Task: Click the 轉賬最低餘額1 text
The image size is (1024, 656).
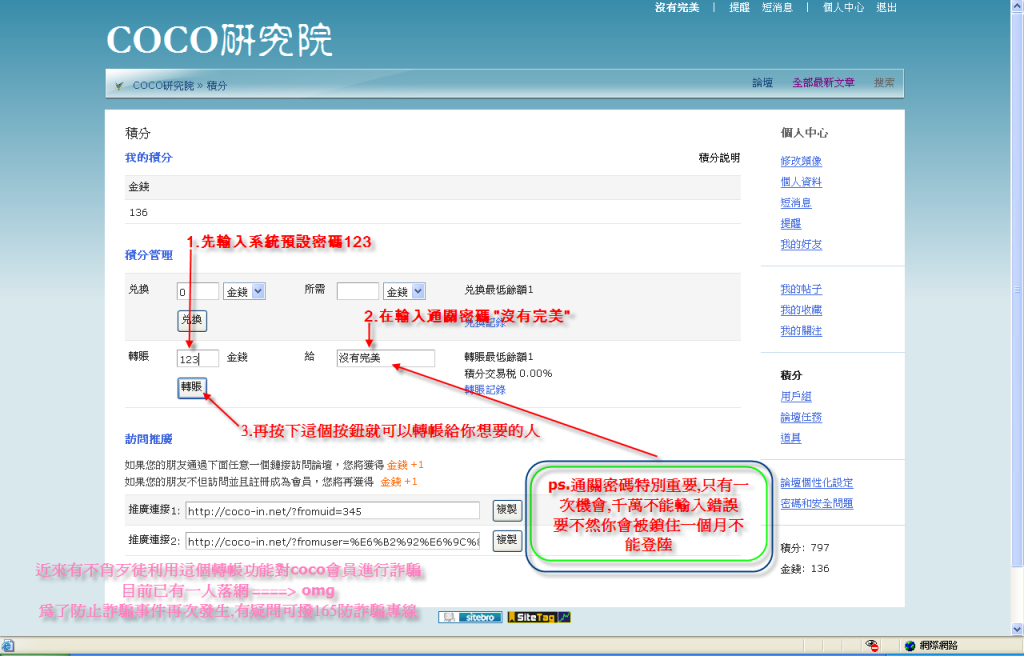Action: [499, 357]
